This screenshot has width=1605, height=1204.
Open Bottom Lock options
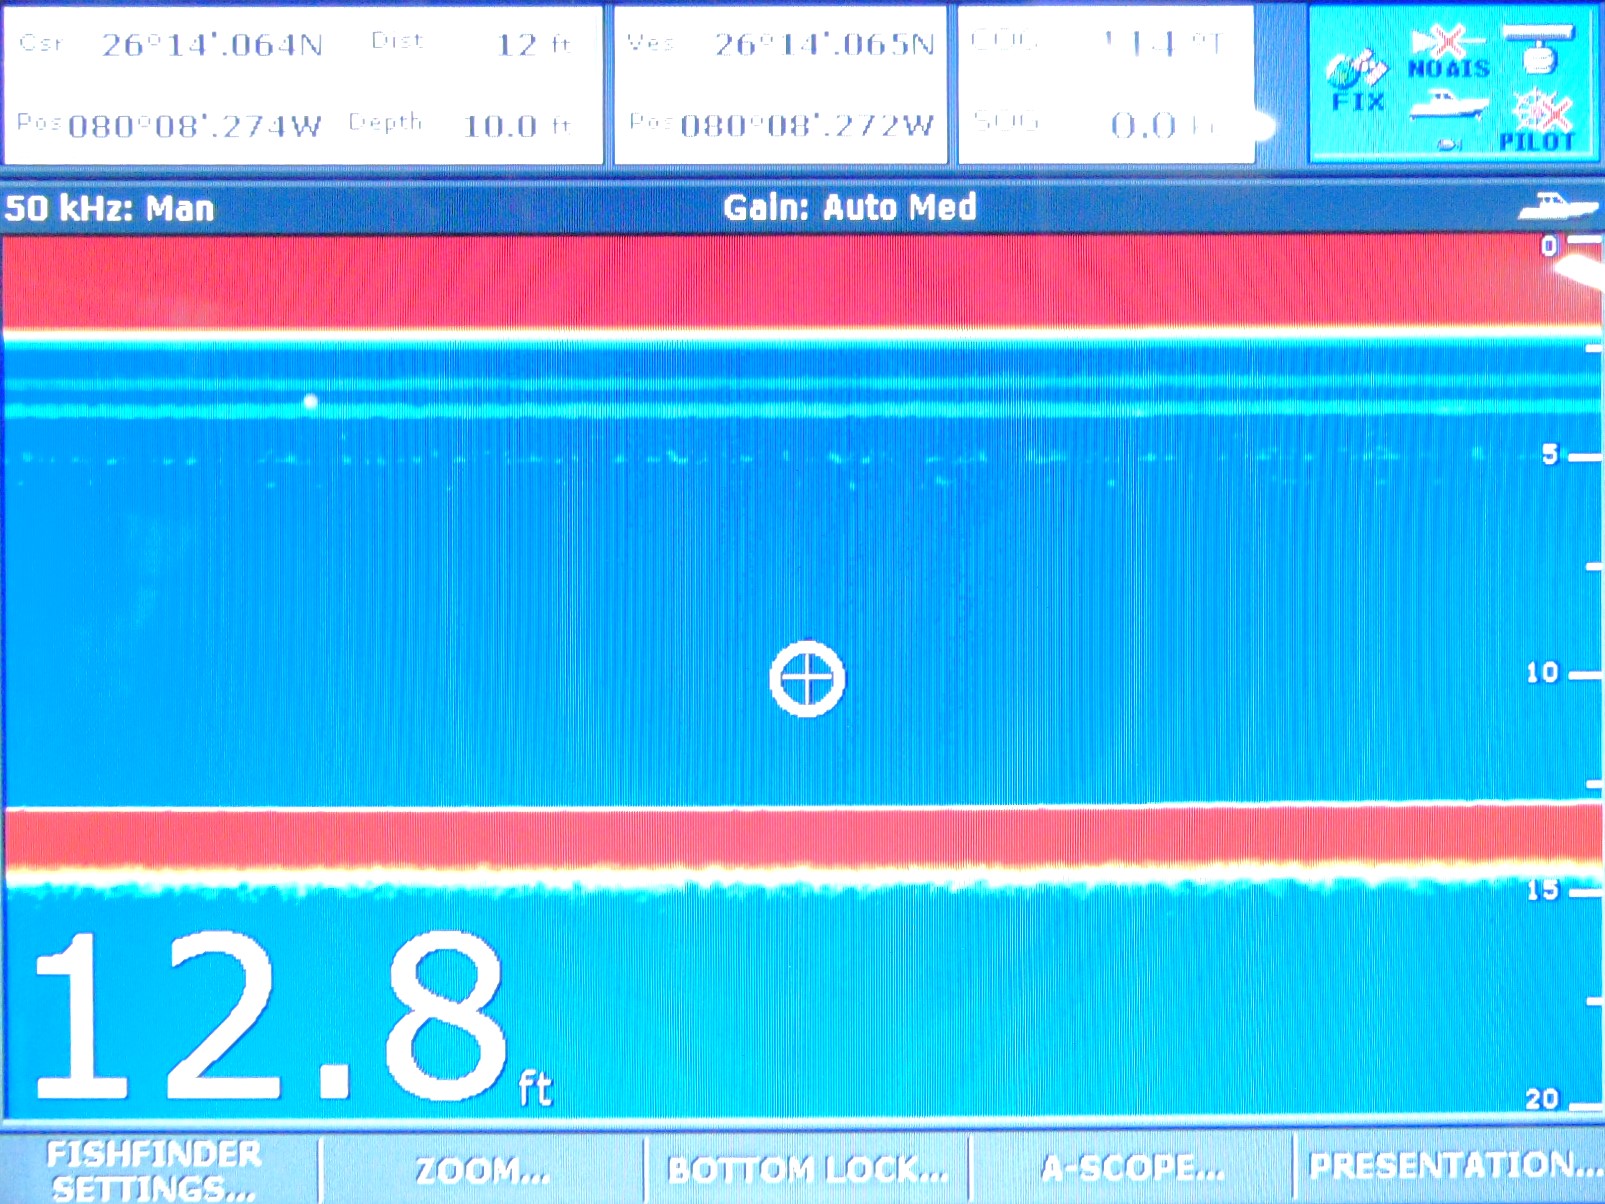(x=807, y=1169)
